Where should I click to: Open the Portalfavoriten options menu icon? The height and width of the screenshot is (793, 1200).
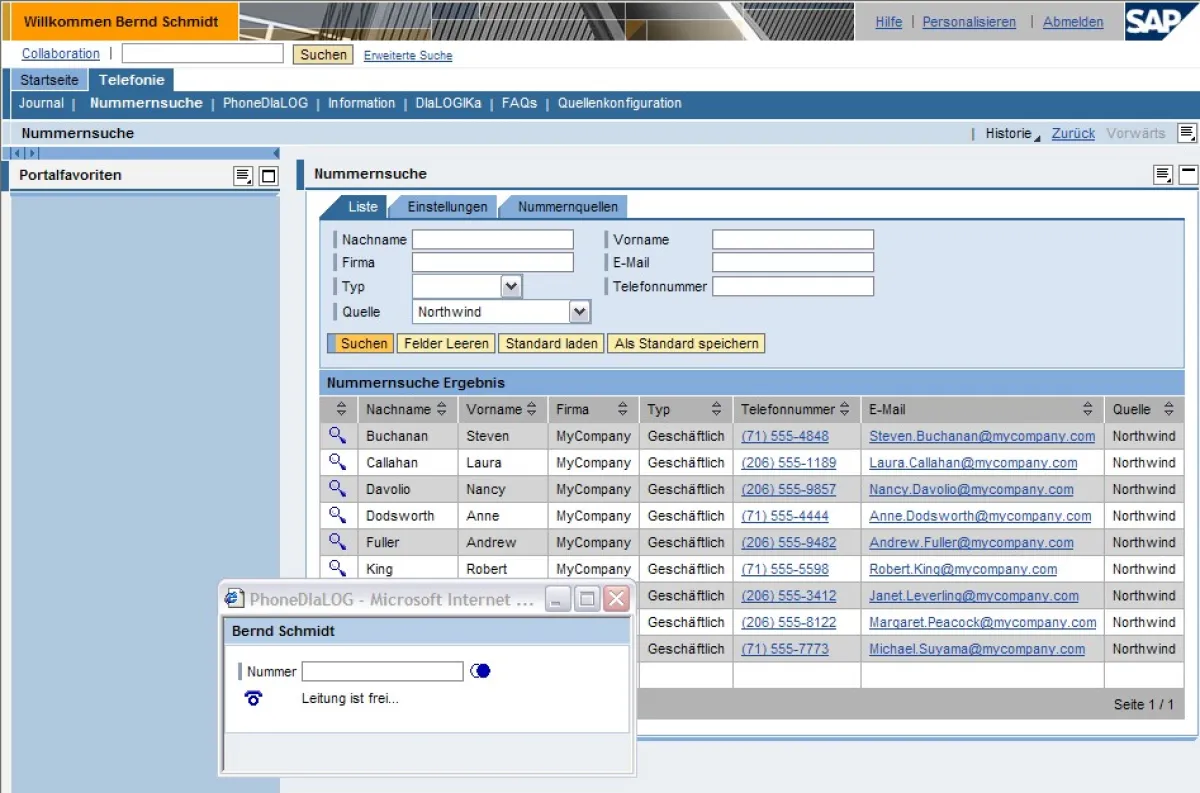point(243,175)
